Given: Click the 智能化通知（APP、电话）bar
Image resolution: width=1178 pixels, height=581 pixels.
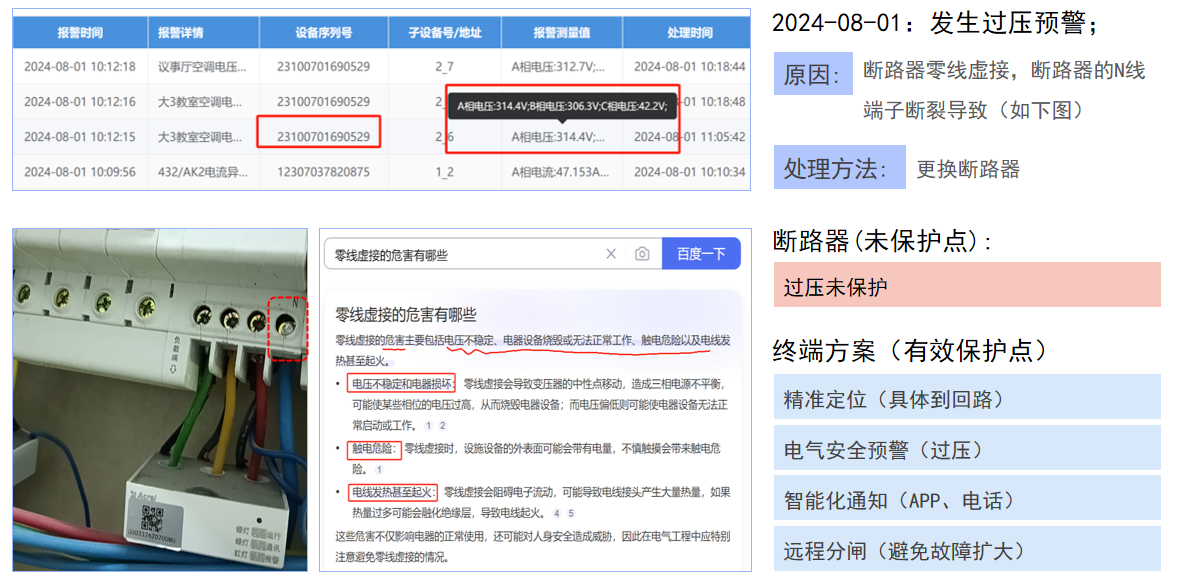Looking at the screenshot, I should click(x=967, y=498).
